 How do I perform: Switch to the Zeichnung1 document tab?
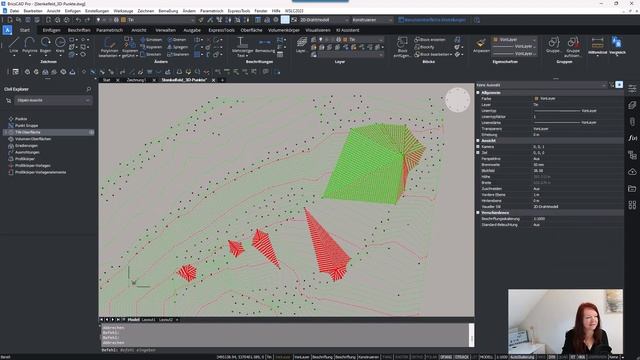coord(136,80)
